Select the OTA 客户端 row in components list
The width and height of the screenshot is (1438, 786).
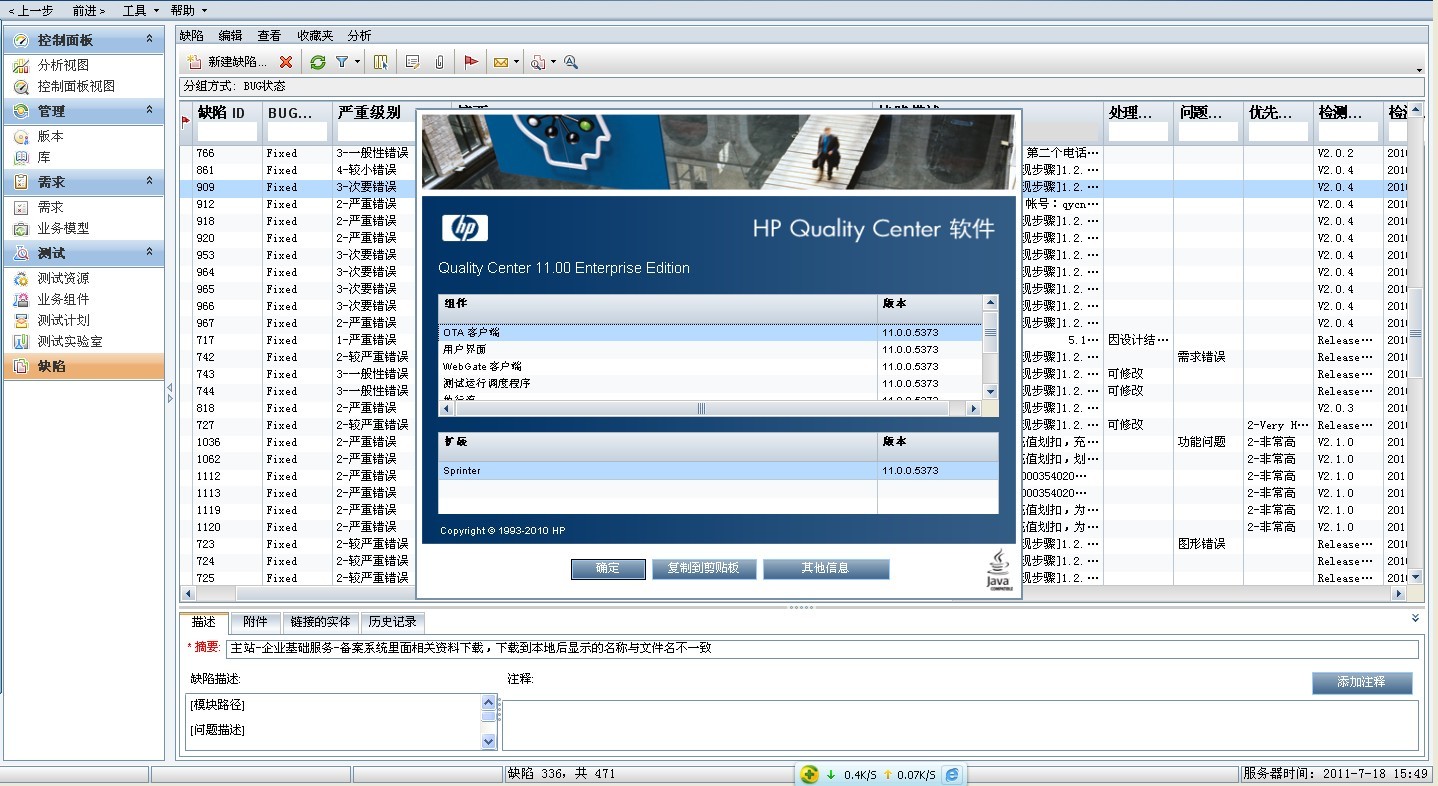tap(710, 332)
